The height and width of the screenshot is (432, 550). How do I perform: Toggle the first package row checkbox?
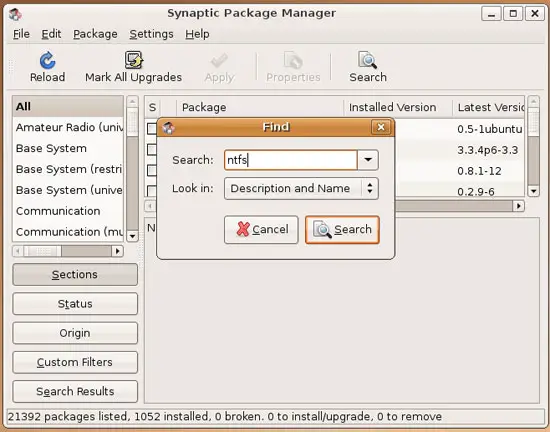pyautogui.click(x=152, y=129)
